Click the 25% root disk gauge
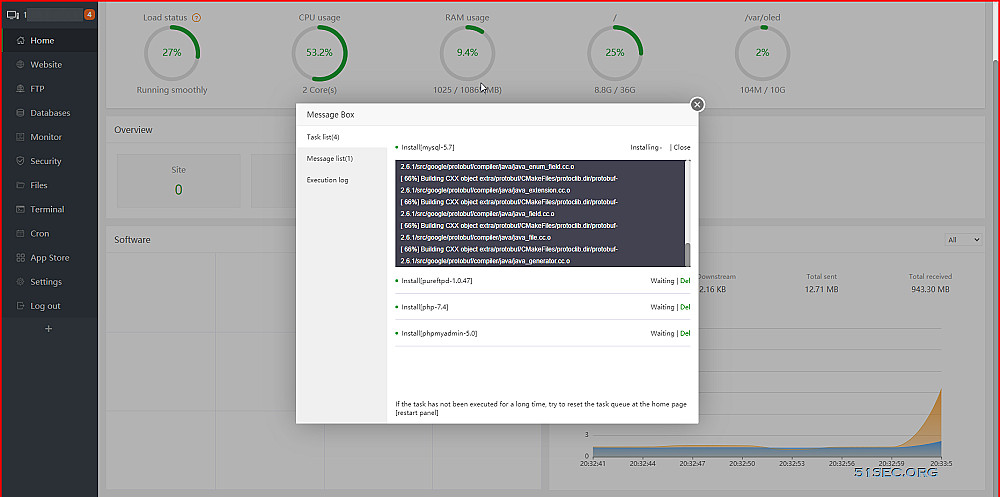 click(x=615, y=53)
